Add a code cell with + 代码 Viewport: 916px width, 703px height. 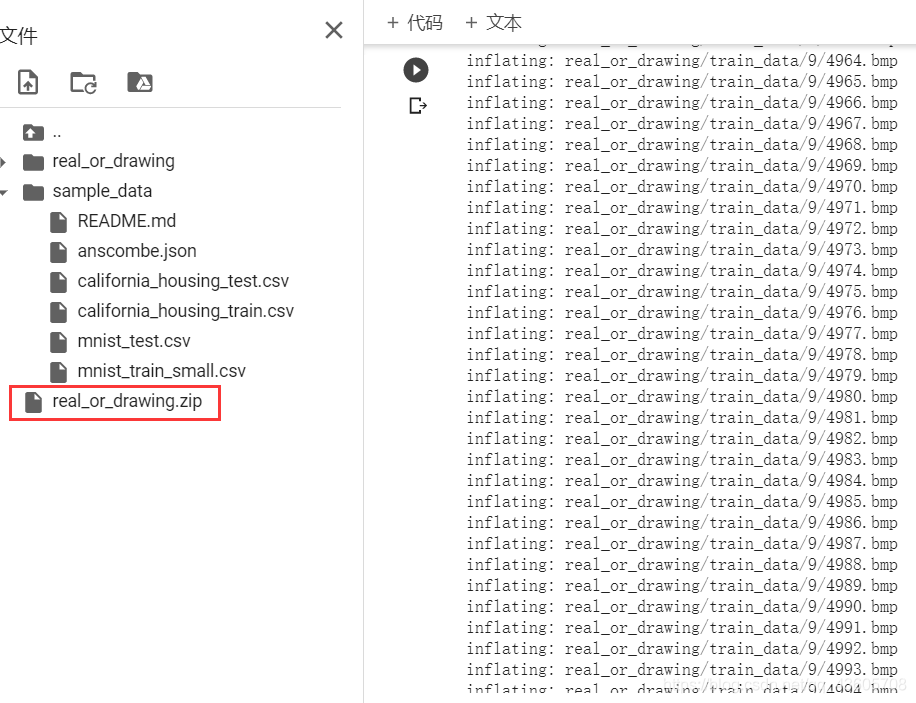click(x=415, y=23)
